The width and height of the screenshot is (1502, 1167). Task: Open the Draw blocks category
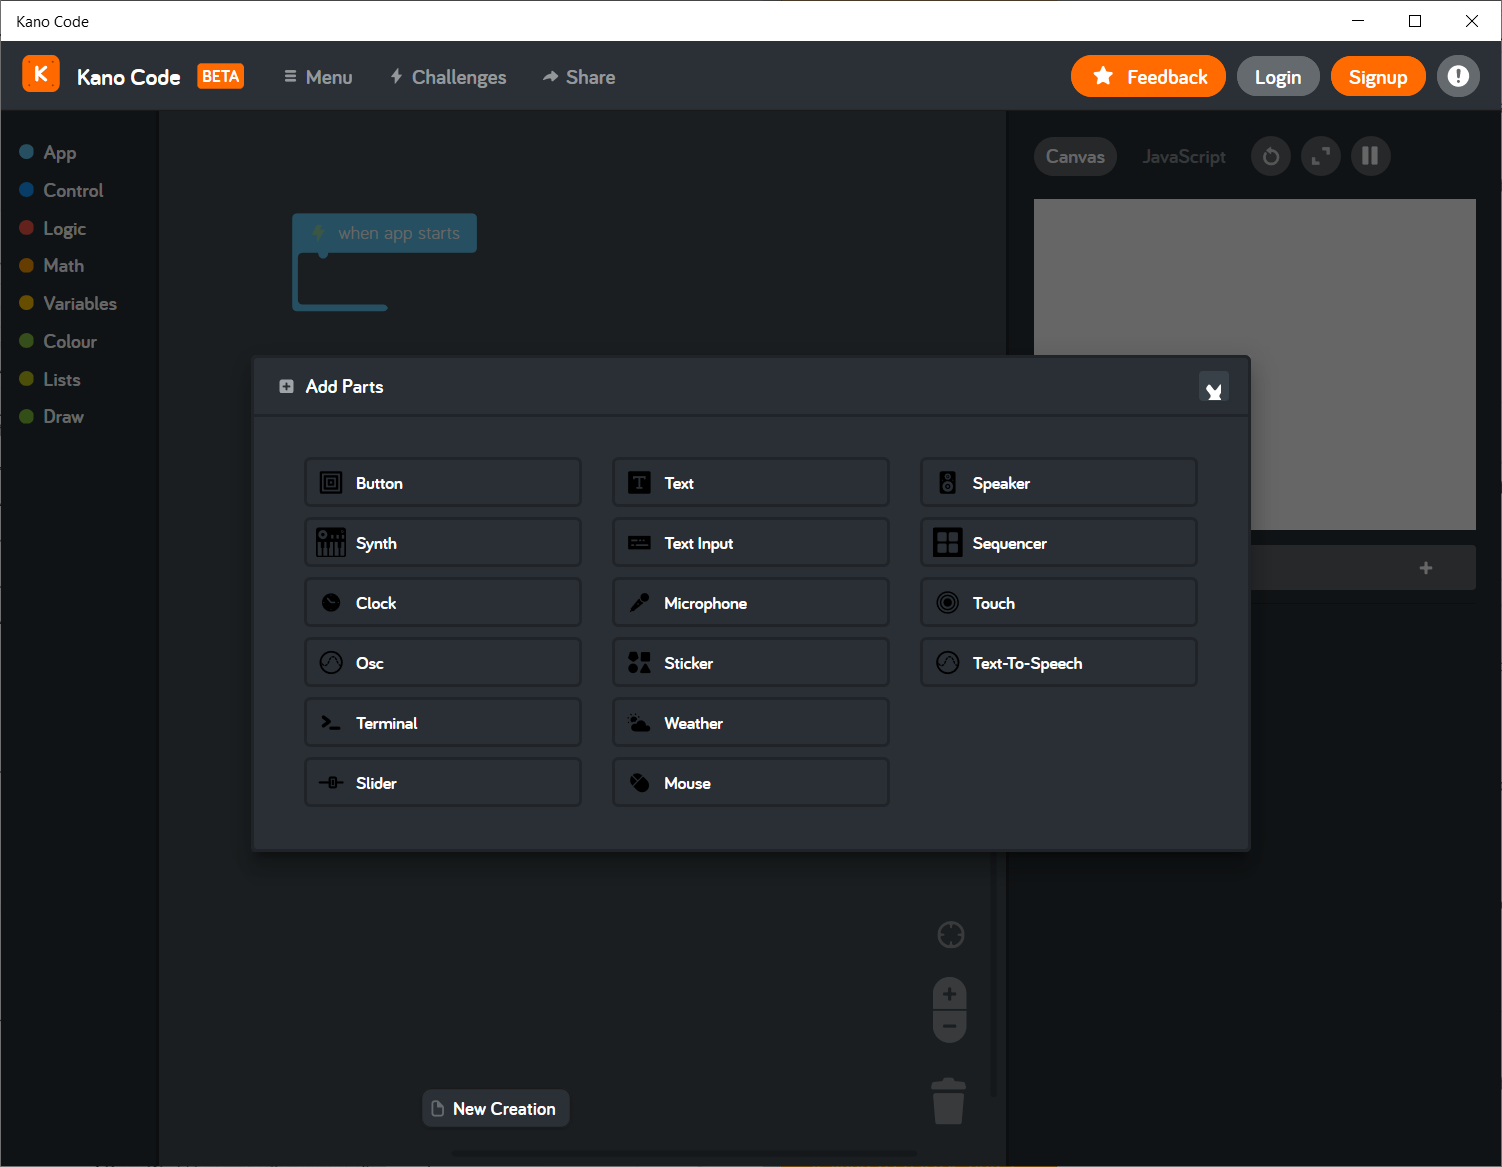point(63,416)
